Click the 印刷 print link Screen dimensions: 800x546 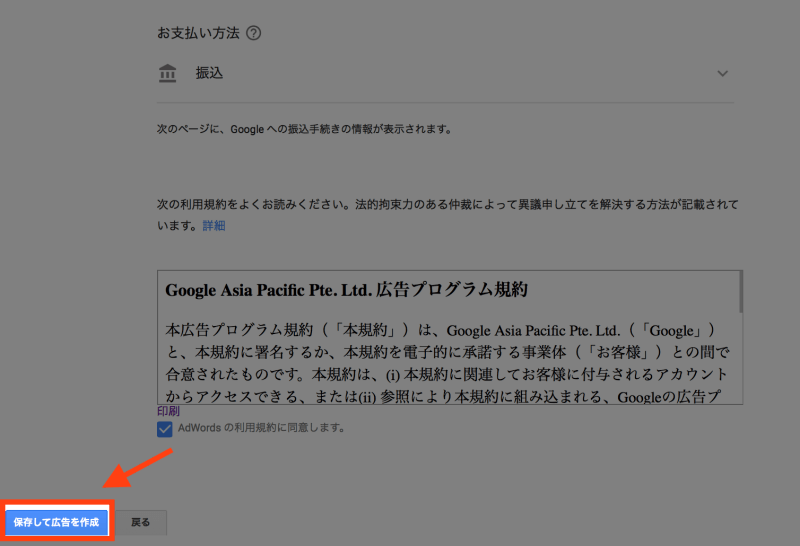[x=168, y=411]
